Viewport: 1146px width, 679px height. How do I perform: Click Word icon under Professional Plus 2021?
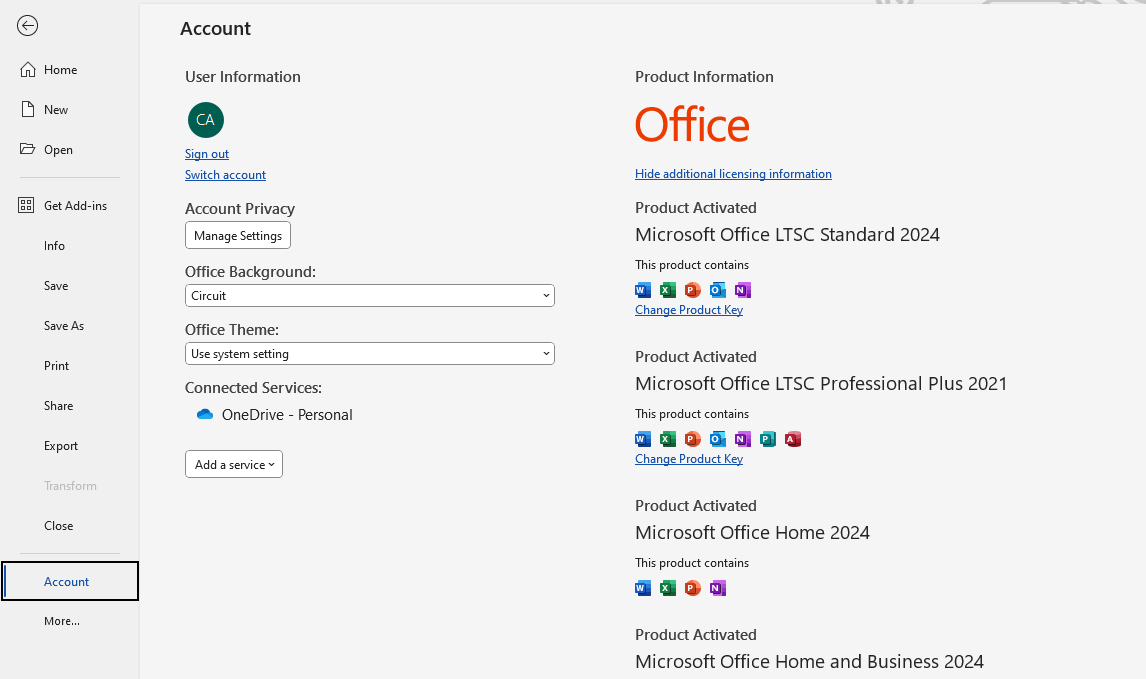[642, 439]
